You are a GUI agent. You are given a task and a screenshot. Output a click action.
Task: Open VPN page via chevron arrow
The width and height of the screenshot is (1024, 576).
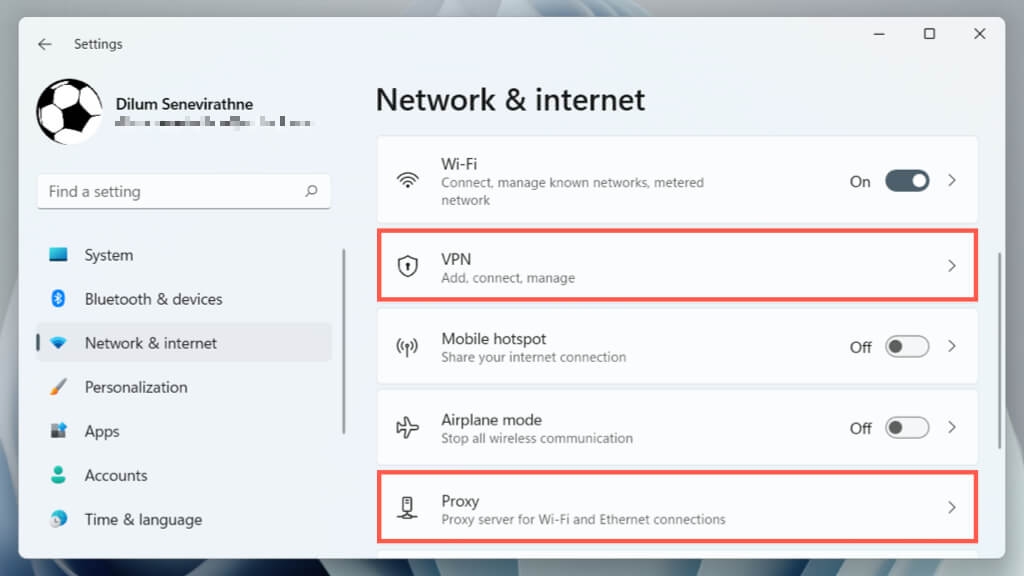pyautogui.click(x=952, y=266)
